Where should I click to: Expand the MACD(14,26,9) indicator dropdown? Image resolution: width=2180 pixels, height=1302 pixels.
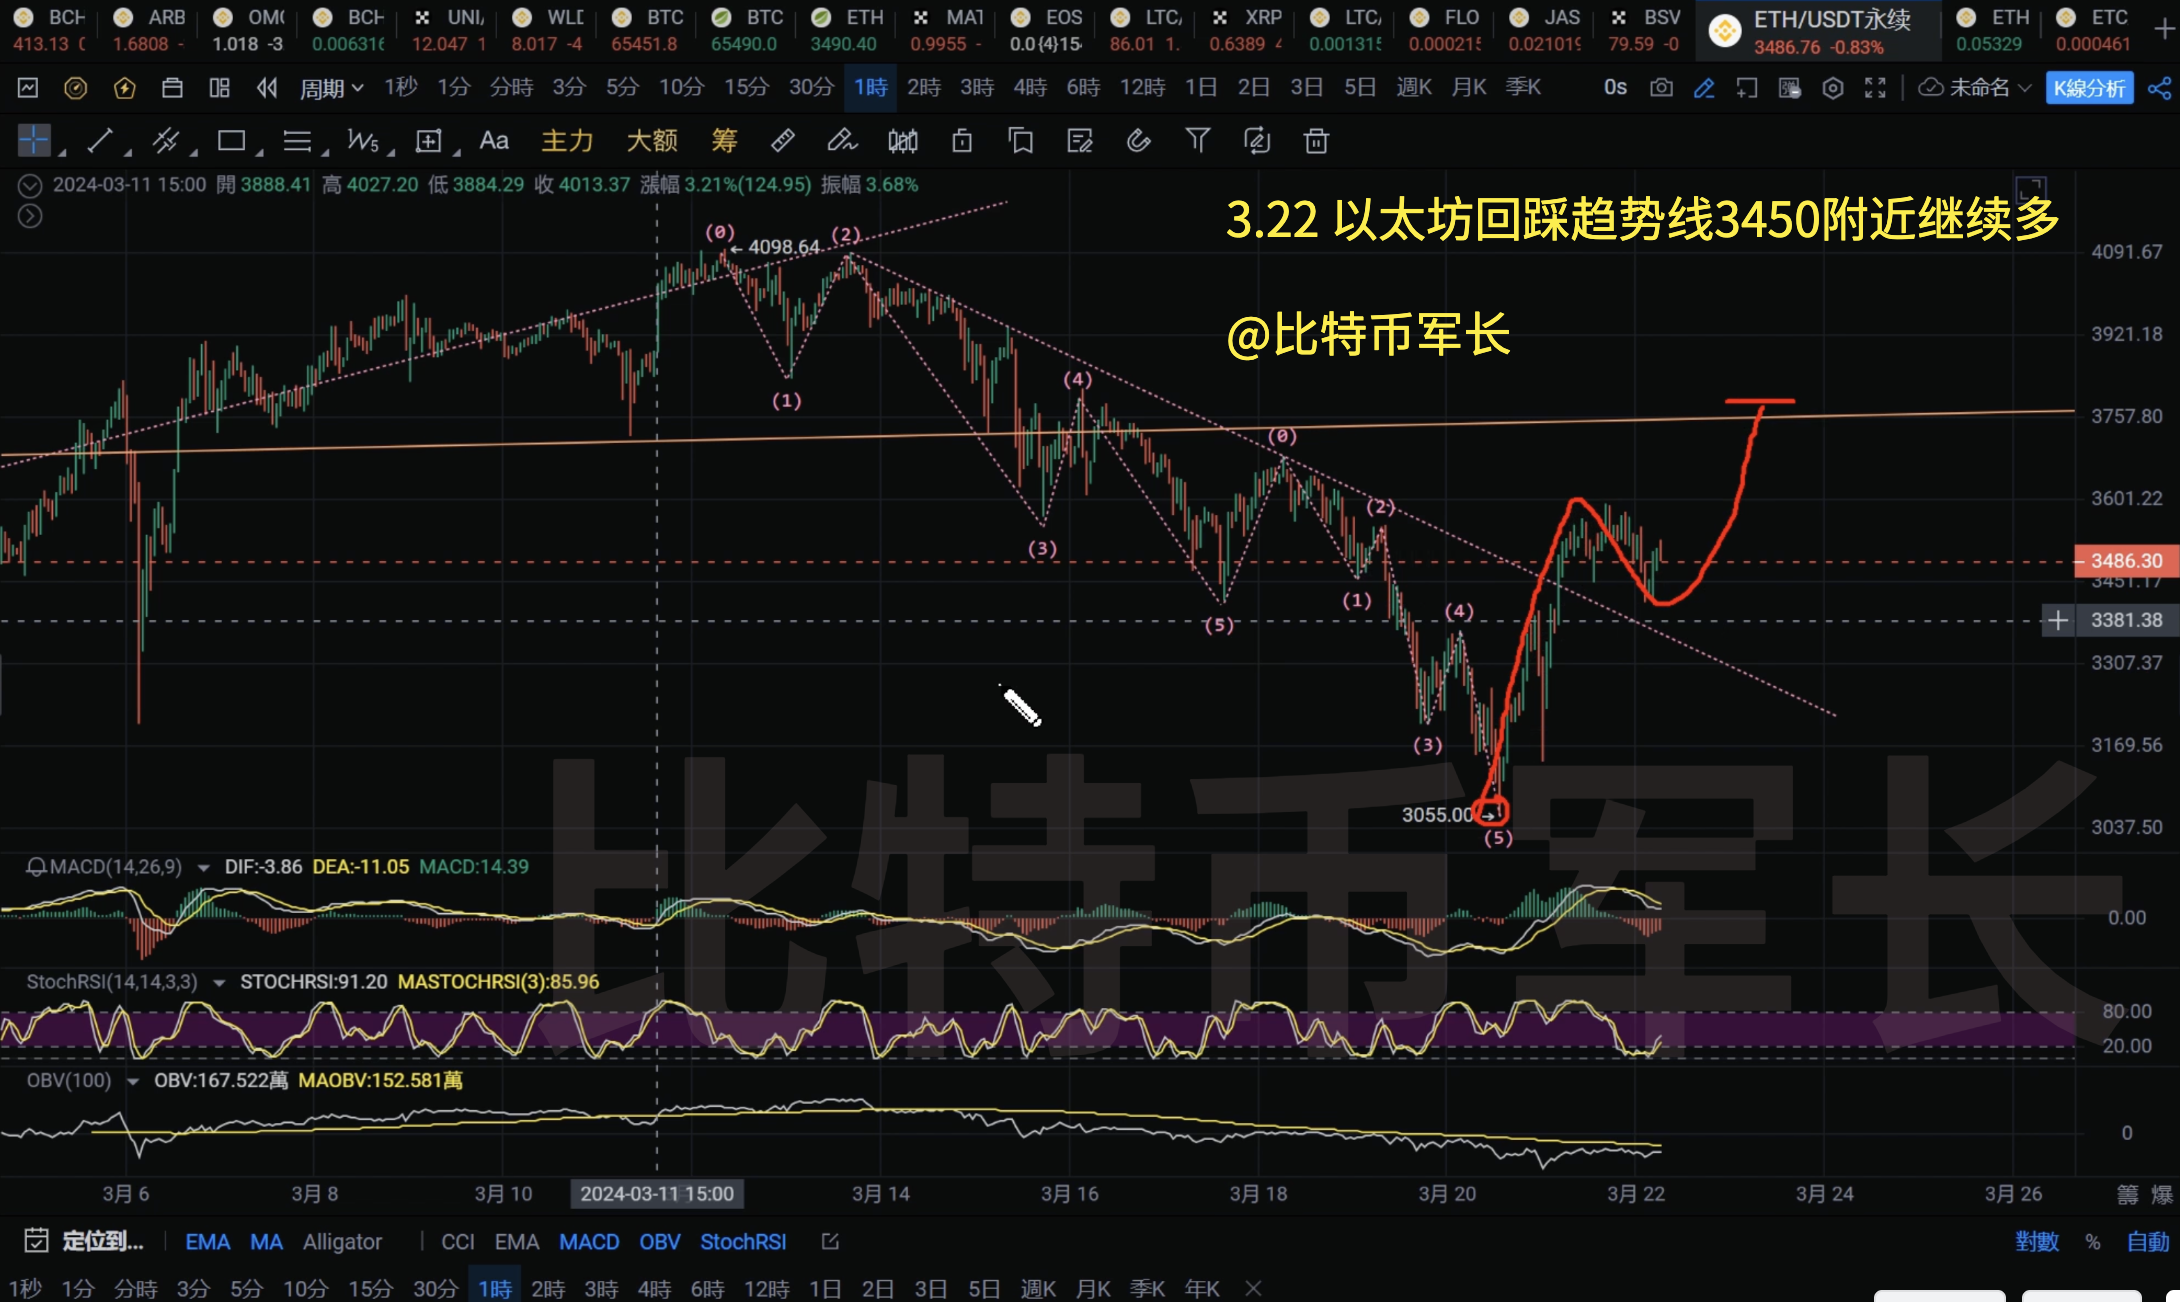205,867
